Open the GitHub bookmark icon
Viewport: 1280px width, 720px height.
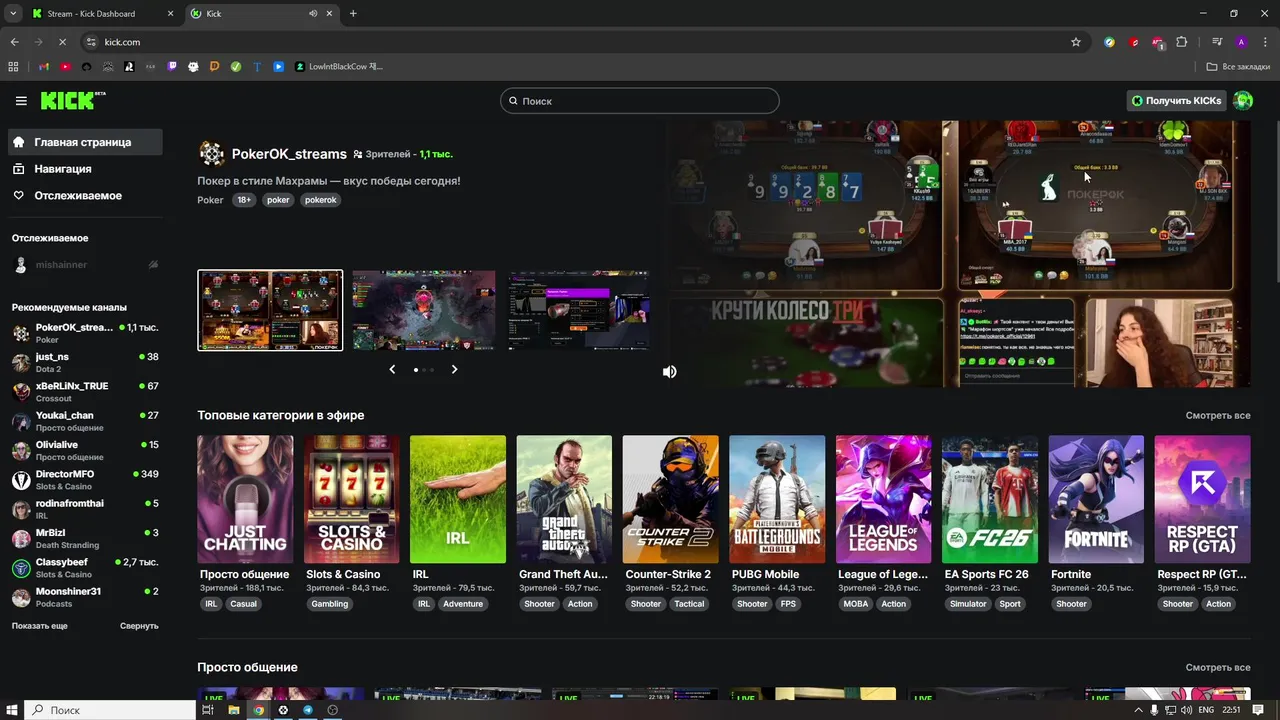point(193,67)
